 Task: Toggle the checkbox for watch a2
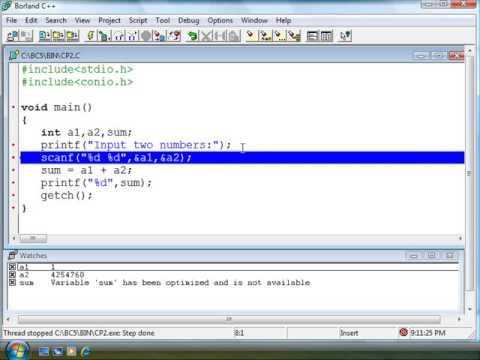12,275
